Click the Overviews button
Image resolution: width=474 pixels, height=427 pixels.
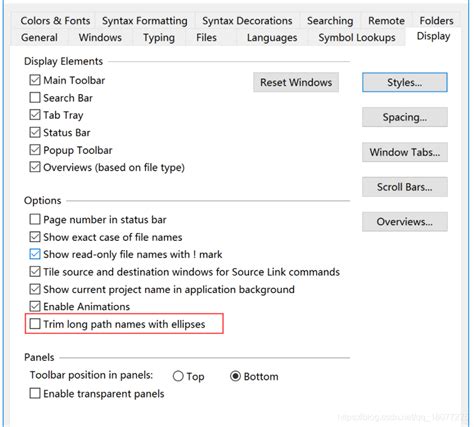405,222
